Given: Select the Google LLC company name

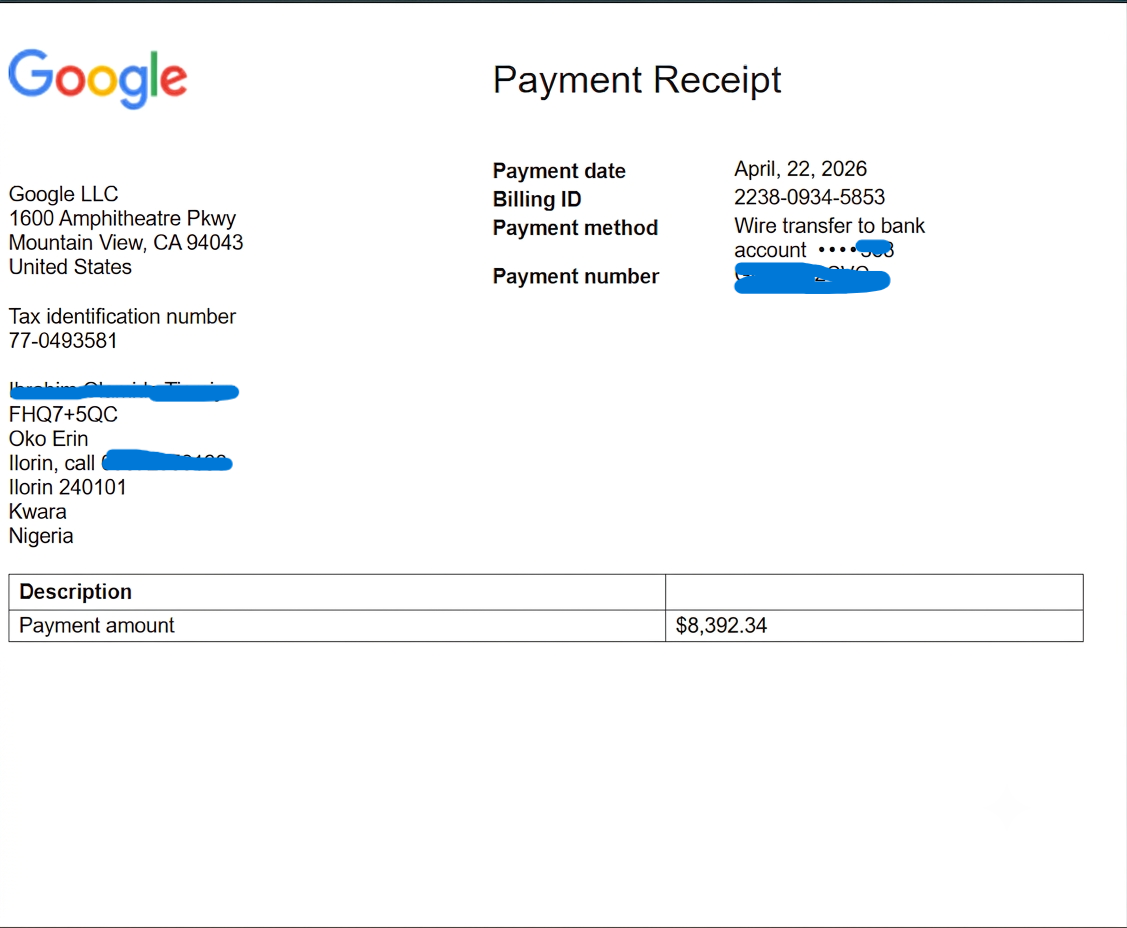Looking at the screenshot, I should click(x=63, y=194).
